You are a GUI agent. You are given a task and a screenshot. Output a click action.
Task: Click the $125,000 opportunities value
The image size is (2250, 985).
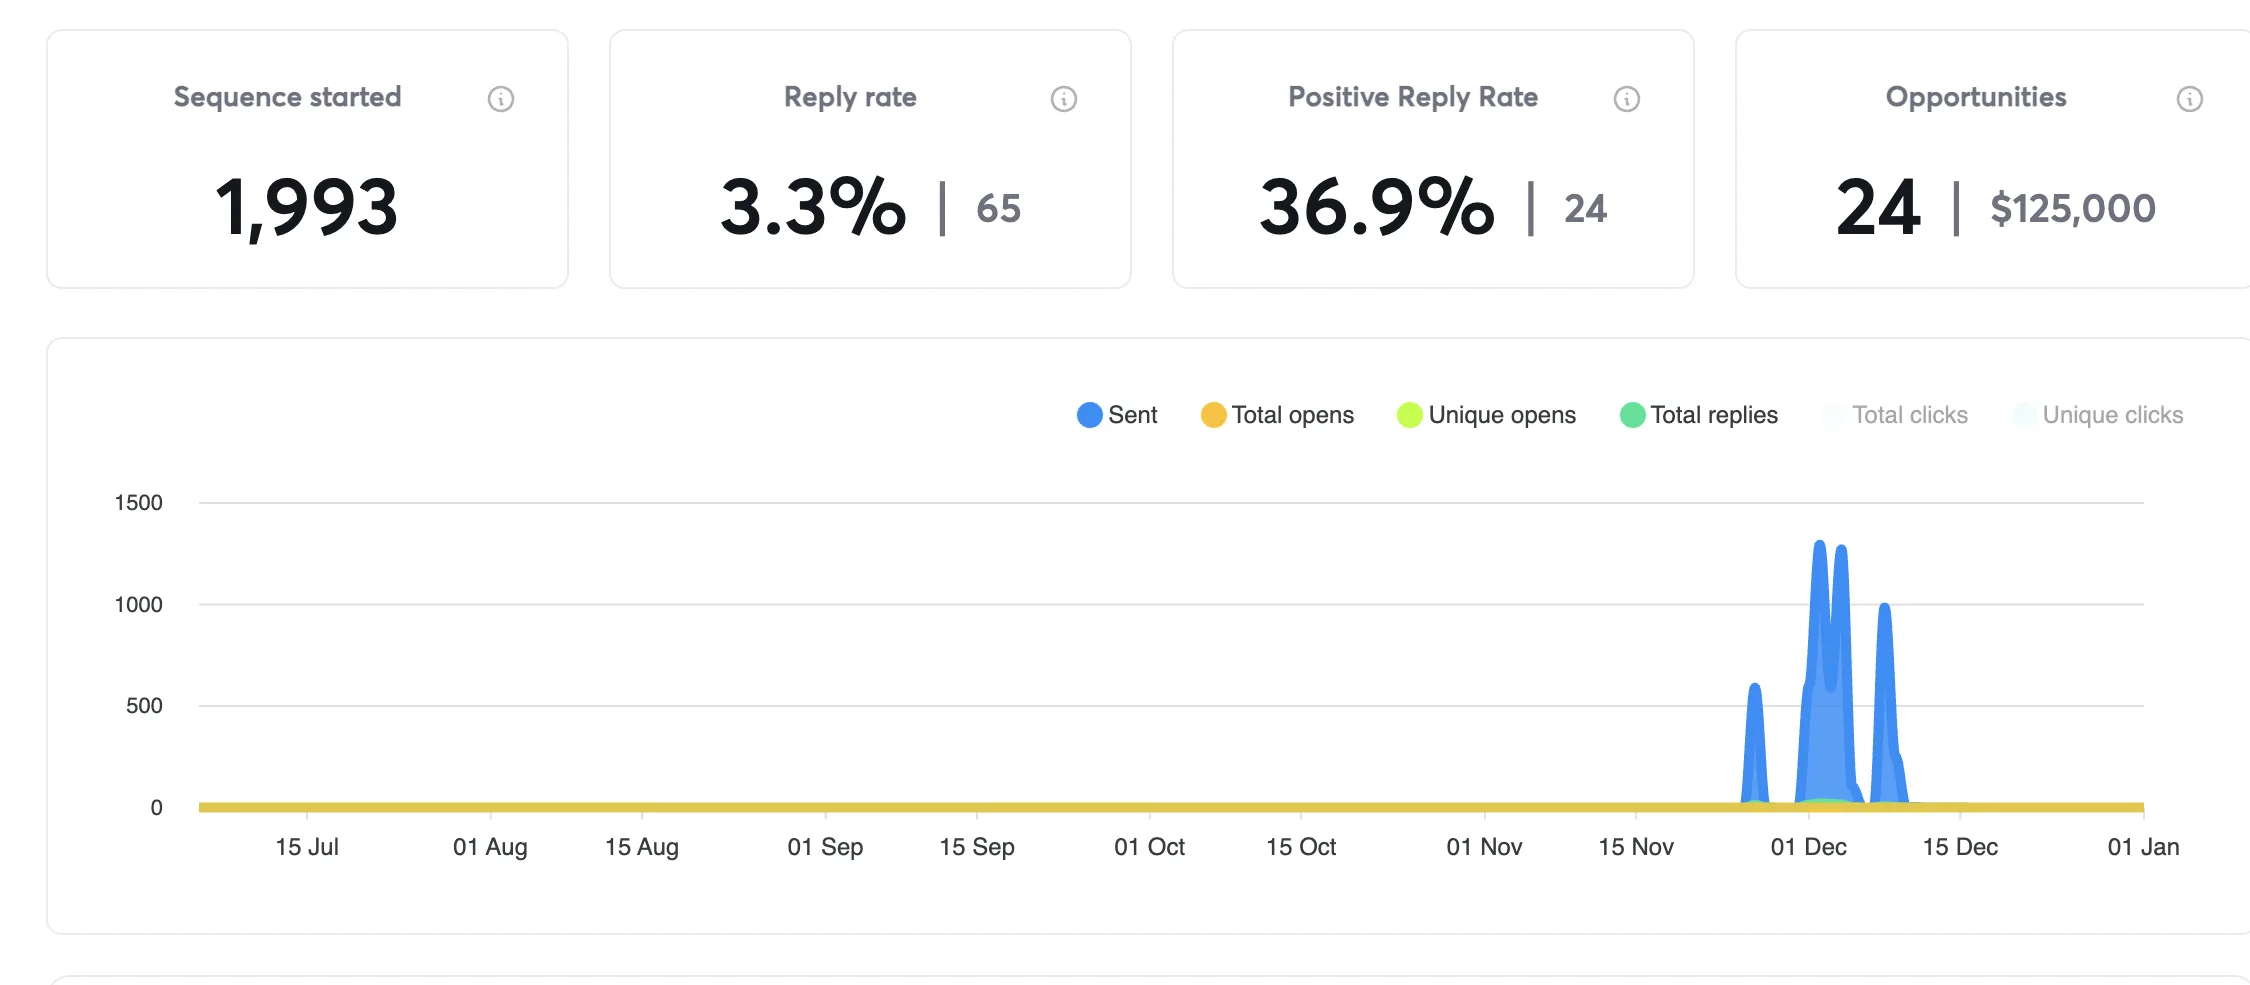click(x=2073, y=209)
